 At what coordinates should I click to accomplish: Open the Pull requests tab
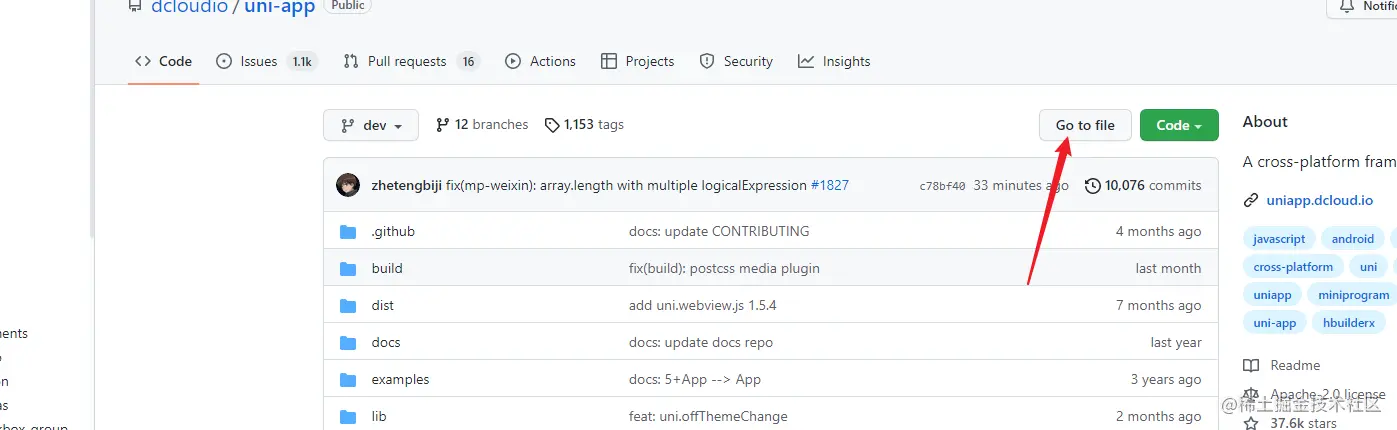pyautogui.click(x=406, y=62)
